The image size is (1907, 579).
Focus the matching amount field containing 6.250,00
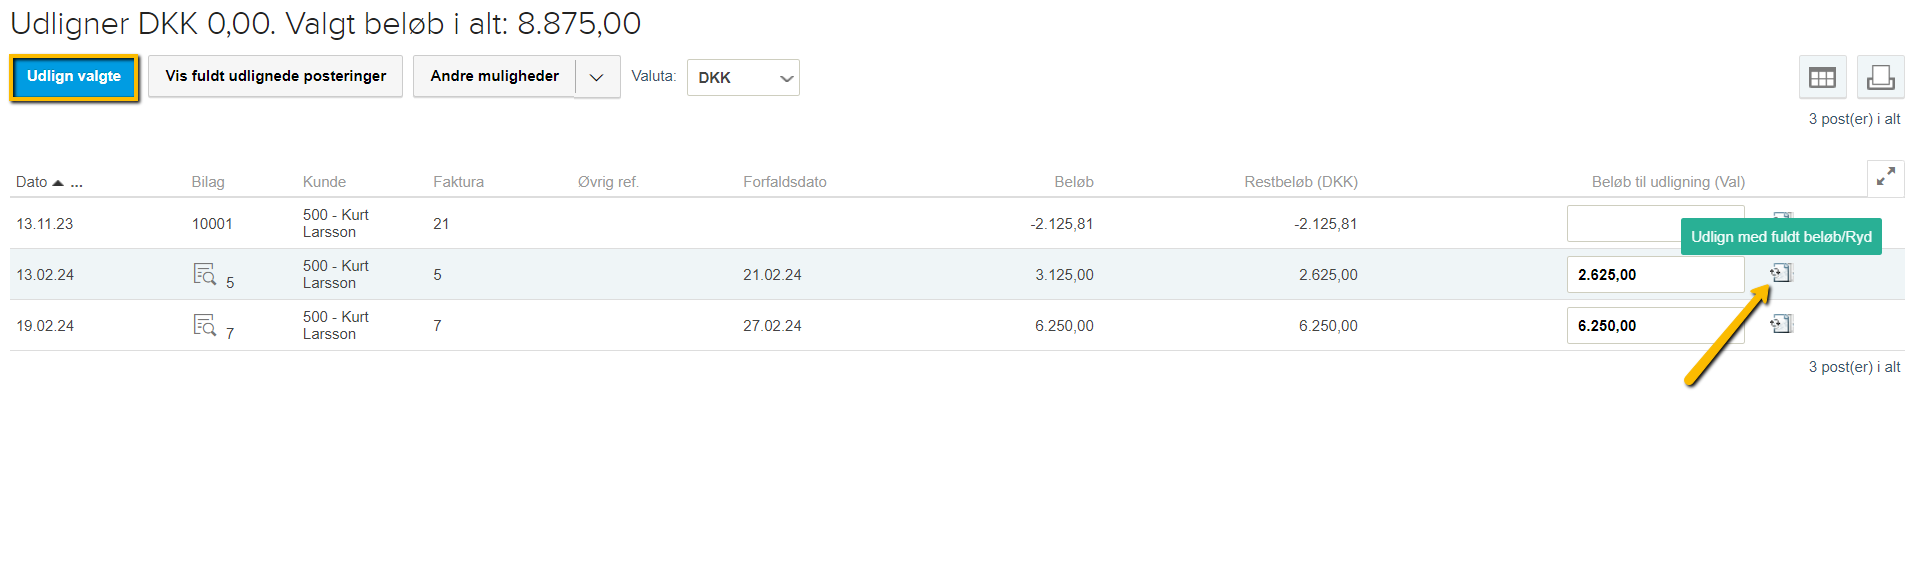point(1654,326)
